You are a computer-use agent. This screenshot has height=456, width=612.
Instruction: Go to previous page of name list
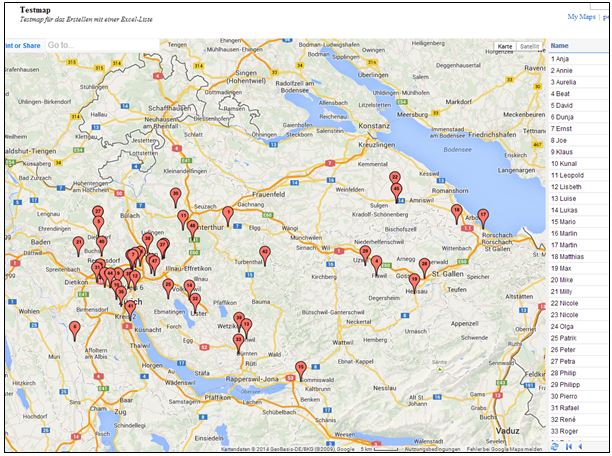pyautogui.click(x=580, y=446)
